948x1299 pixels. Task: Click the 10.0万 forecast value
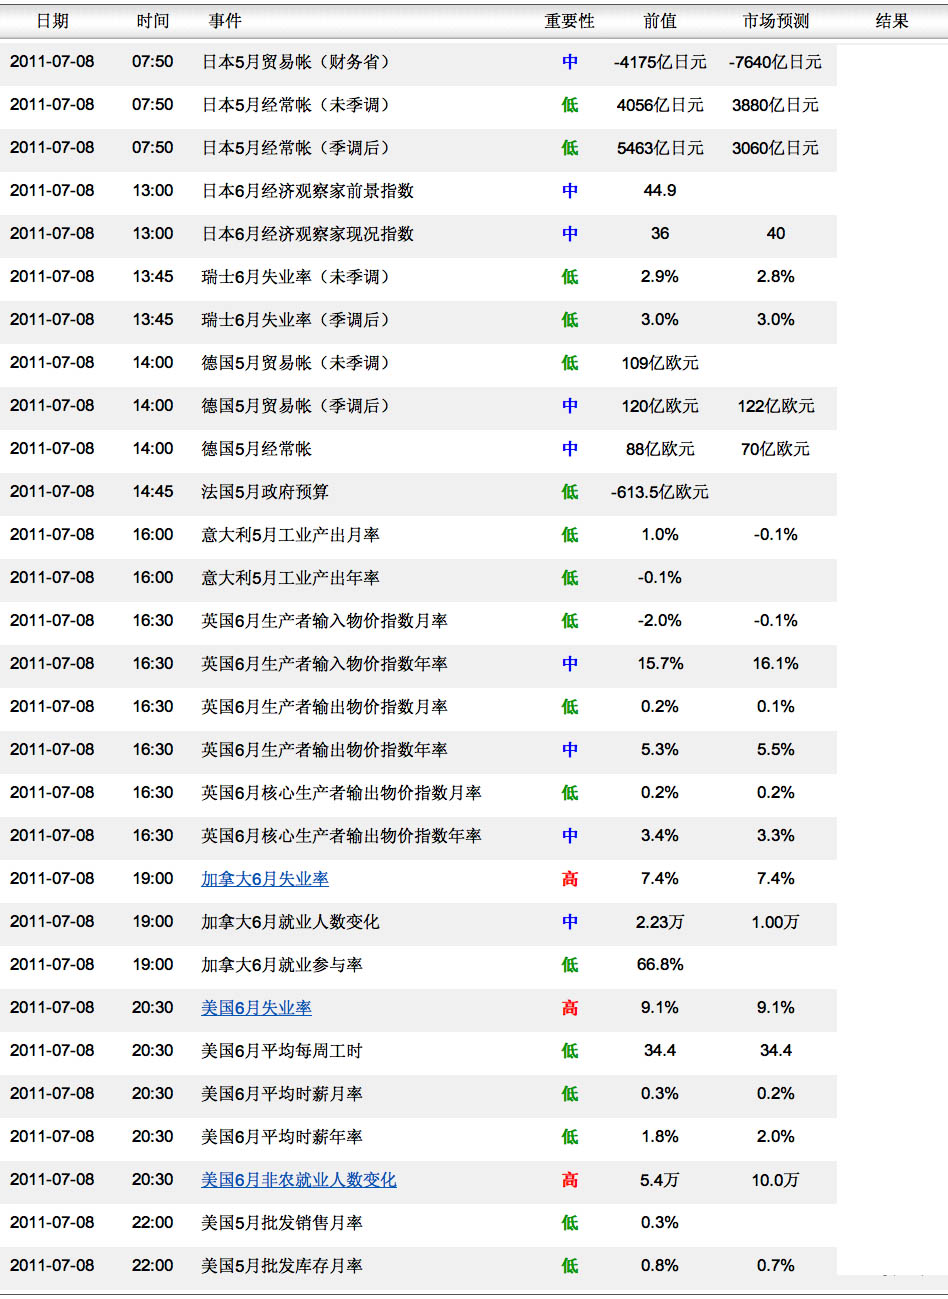tap(776, 1180)
